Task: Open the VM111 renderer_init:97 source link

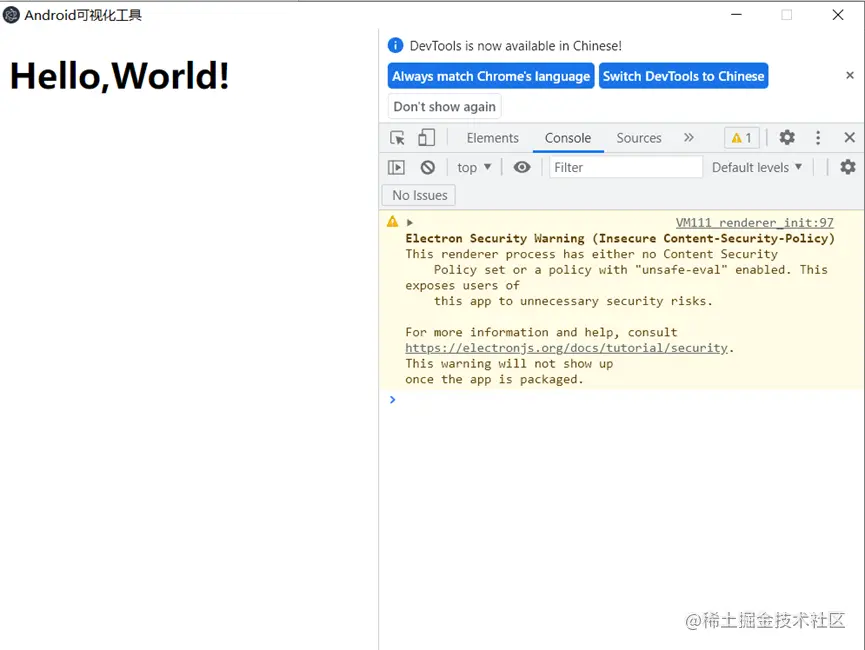Action: click(x=754, y=223)
